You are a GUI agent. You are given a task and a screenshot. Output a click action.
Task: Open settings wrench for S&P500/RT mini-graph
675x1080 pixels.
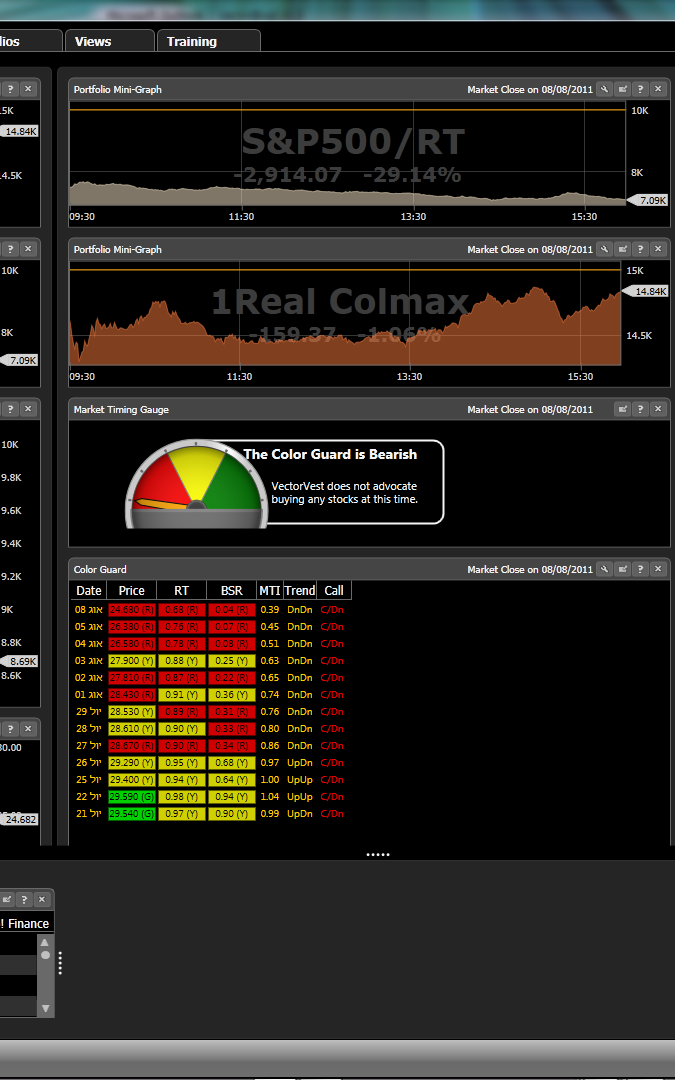pyautogui.click(x=604, y=89)
